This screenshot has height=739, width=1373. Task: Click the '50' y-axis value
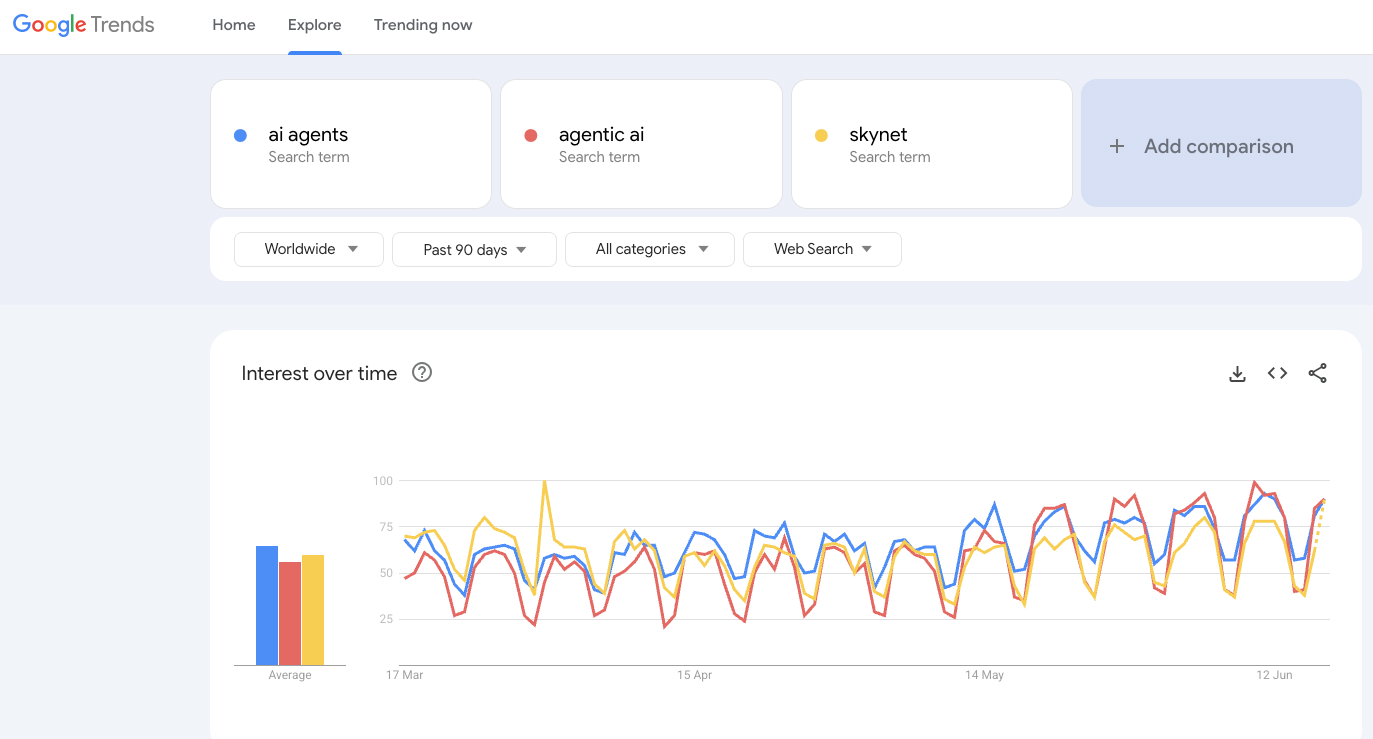pos(386,573)
